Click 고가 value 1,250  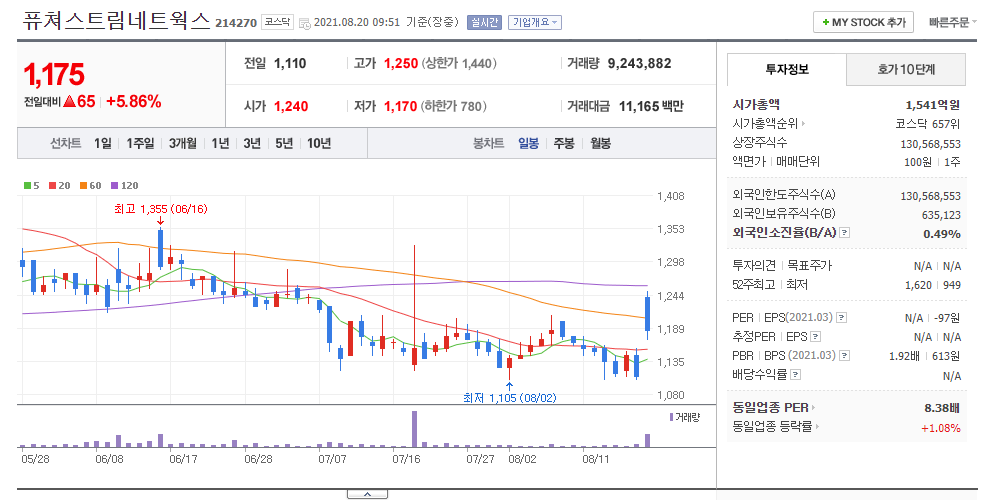click(x=401, y=63)
